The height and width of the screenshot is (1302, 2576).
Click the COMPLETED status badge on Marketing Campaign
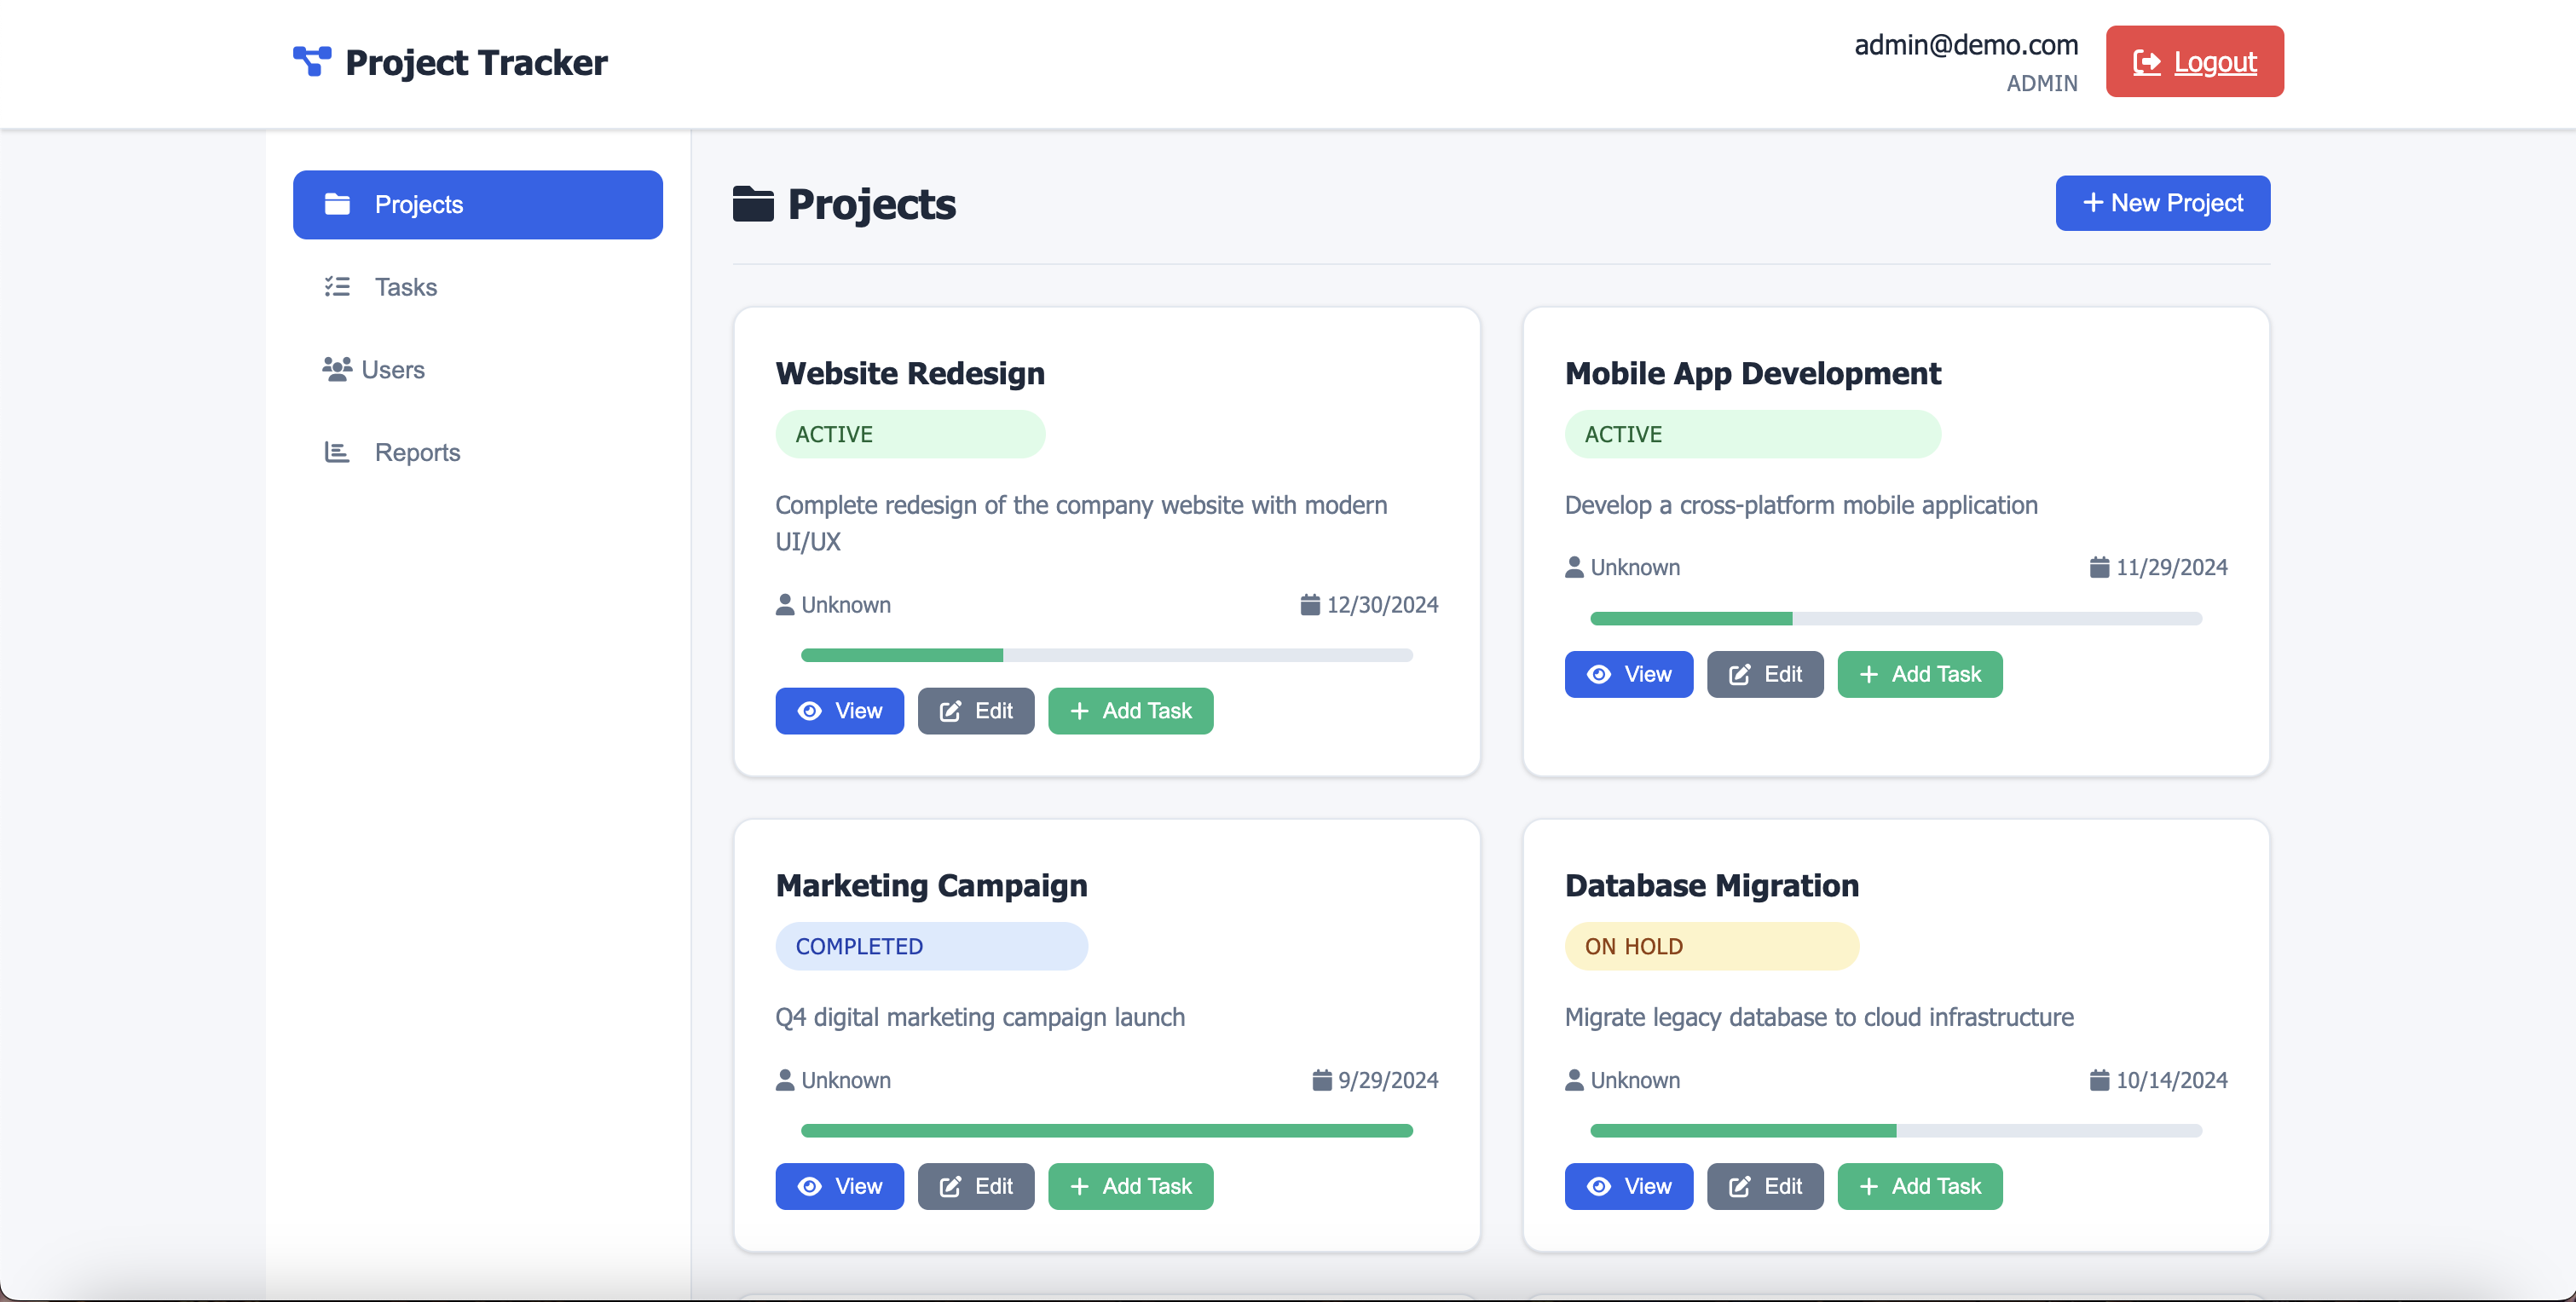pos(931,946)
